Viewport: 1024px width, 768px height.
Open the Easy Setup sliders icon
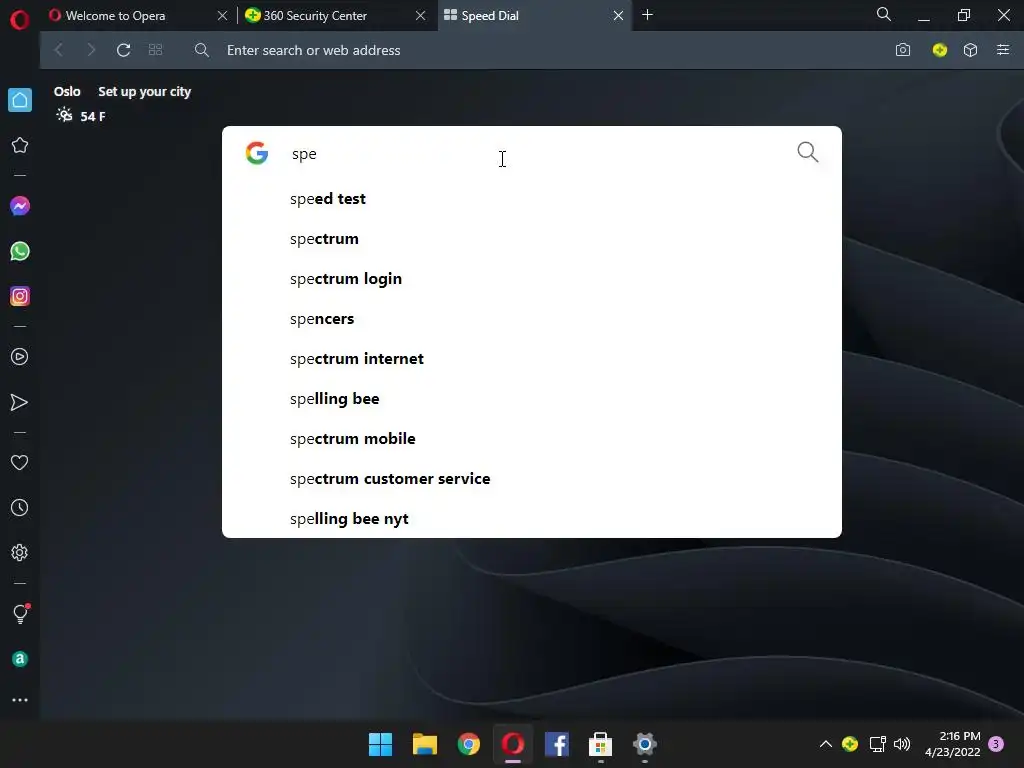coord(1003,50)
